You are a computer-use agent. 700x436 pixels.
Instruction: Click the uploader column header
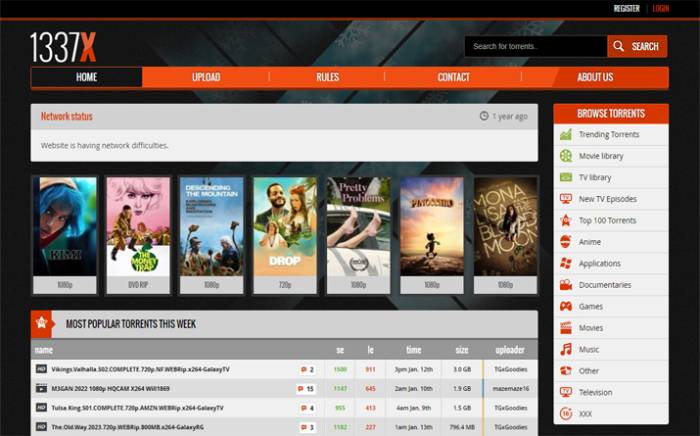510,350
